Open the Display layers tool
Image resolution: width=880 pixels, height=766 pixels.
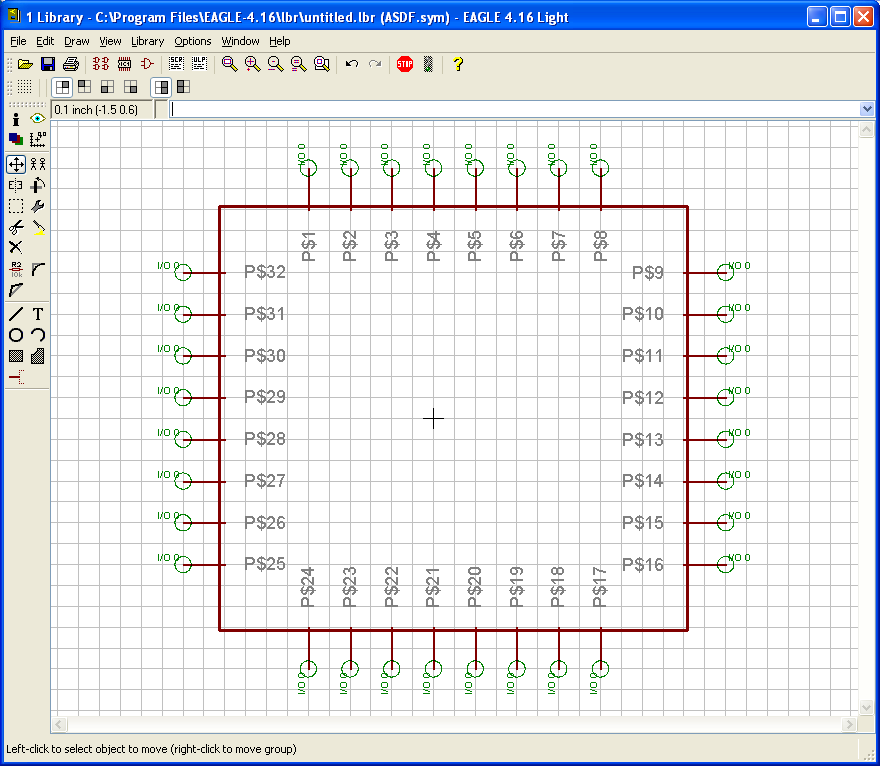click(16, 140)
